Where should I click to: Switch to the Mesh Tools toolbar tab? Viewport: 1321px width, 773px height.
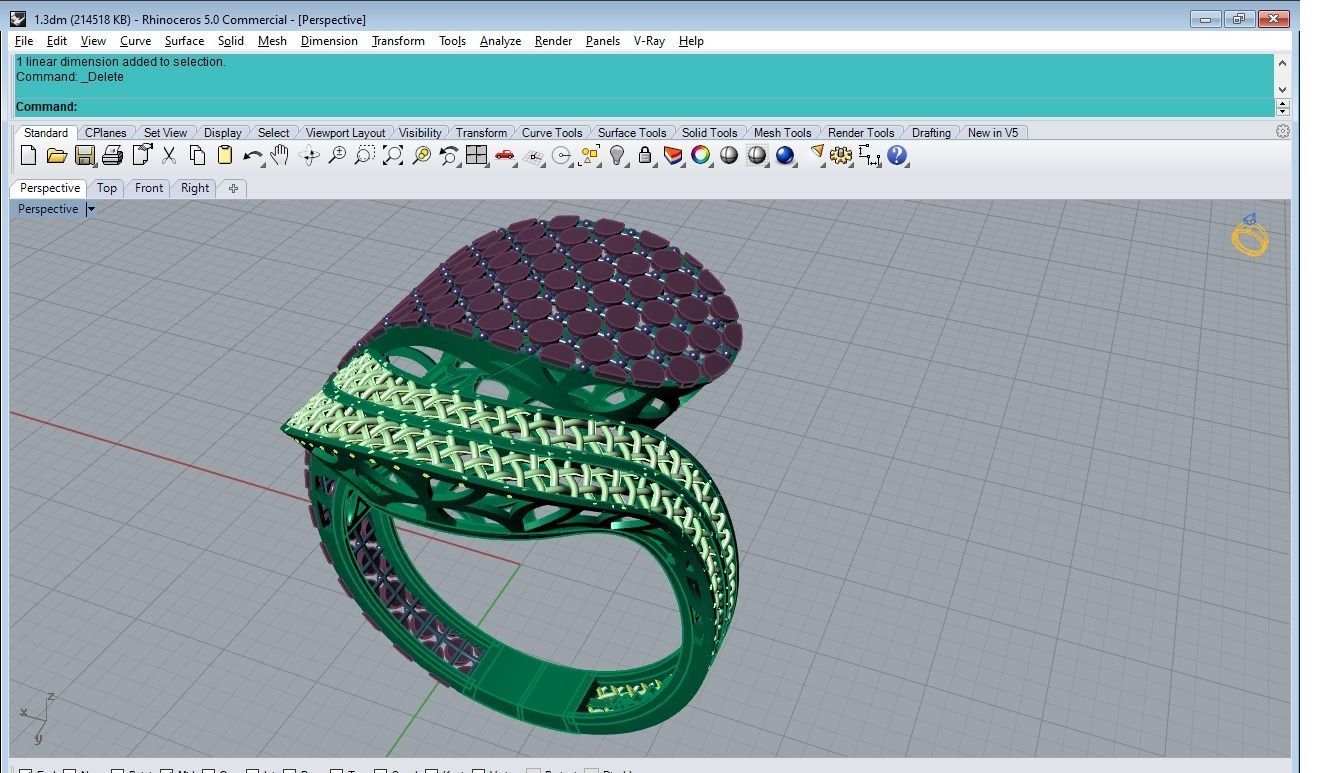tap(782, 132)
